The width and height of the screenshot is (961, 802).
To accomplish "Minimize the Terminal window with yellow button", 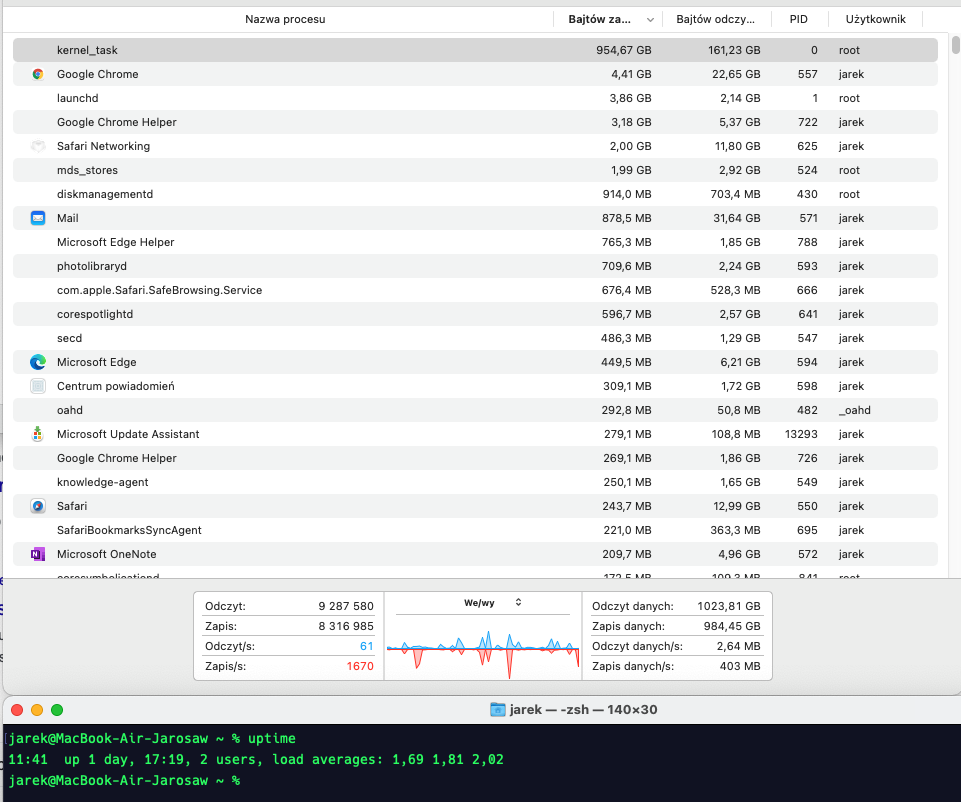I will [x=37, y=709].
